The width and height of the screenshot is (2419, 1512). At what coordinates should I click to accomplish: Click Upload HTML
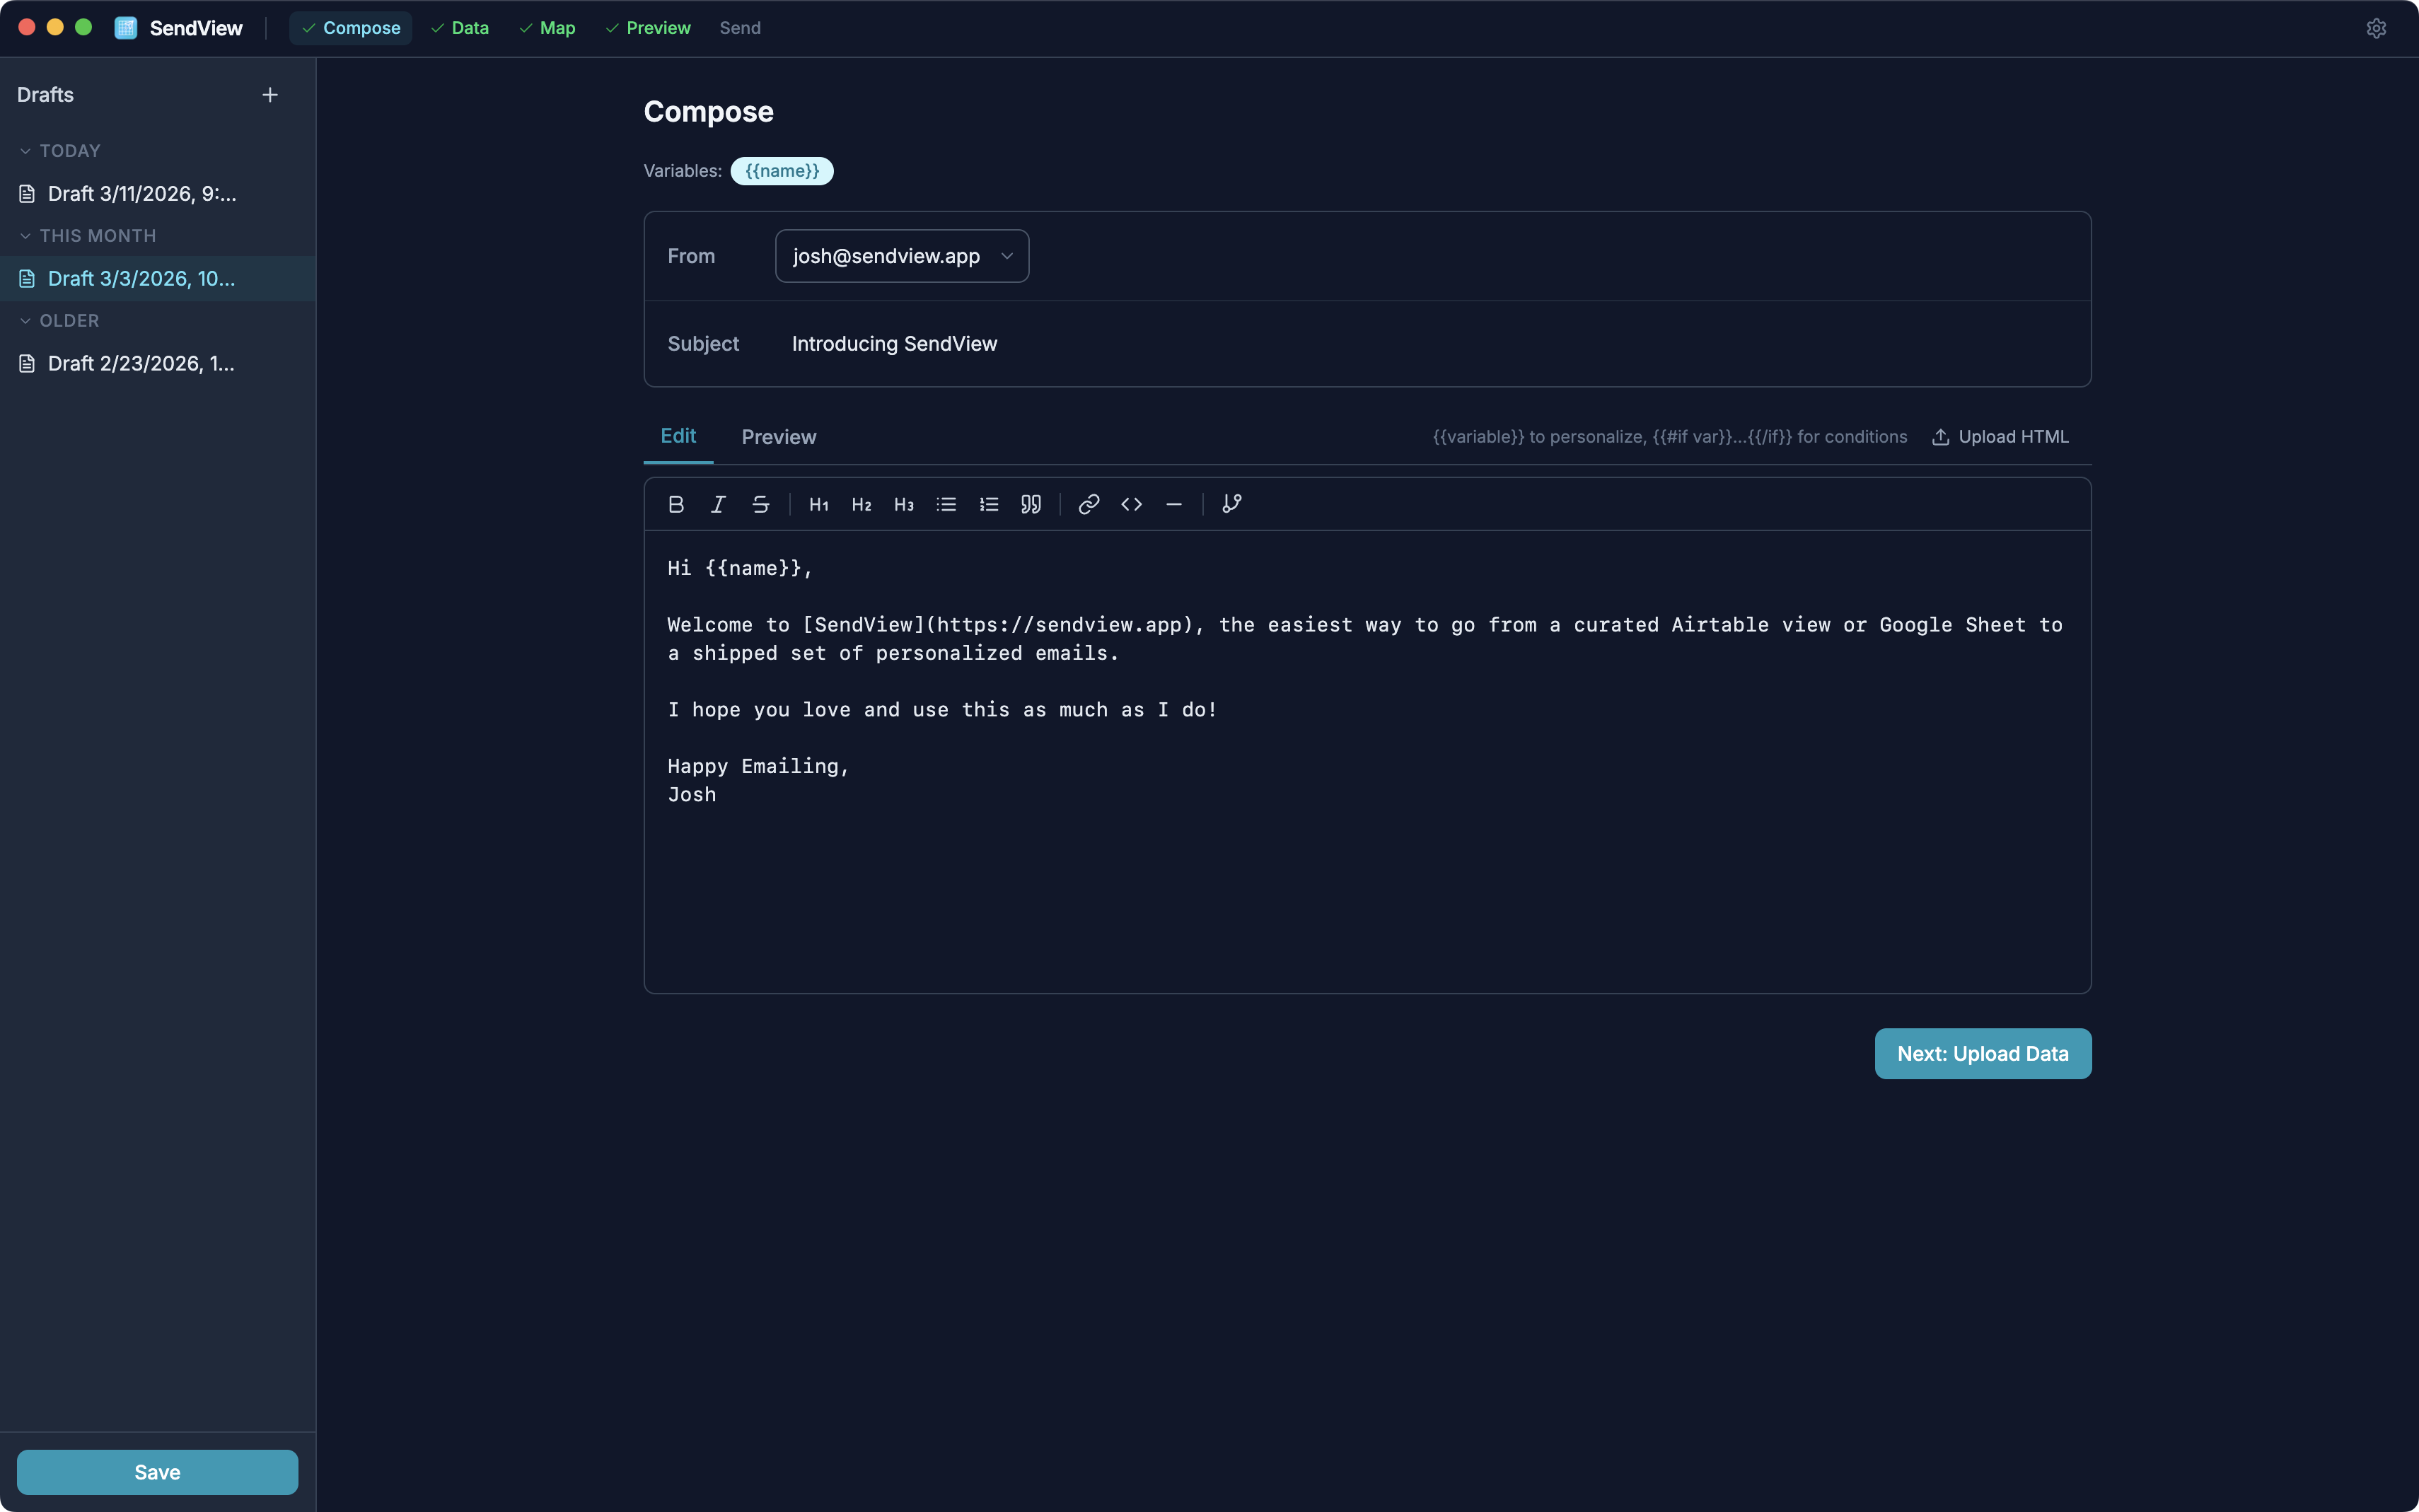coord(2000,437)
